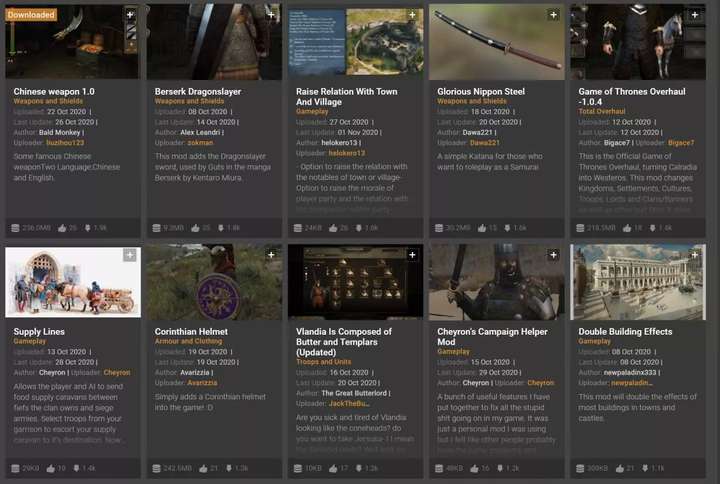Open Troops and Units category link
The image size is (720, 484).
pyautogui.click(x=323, y=362)
